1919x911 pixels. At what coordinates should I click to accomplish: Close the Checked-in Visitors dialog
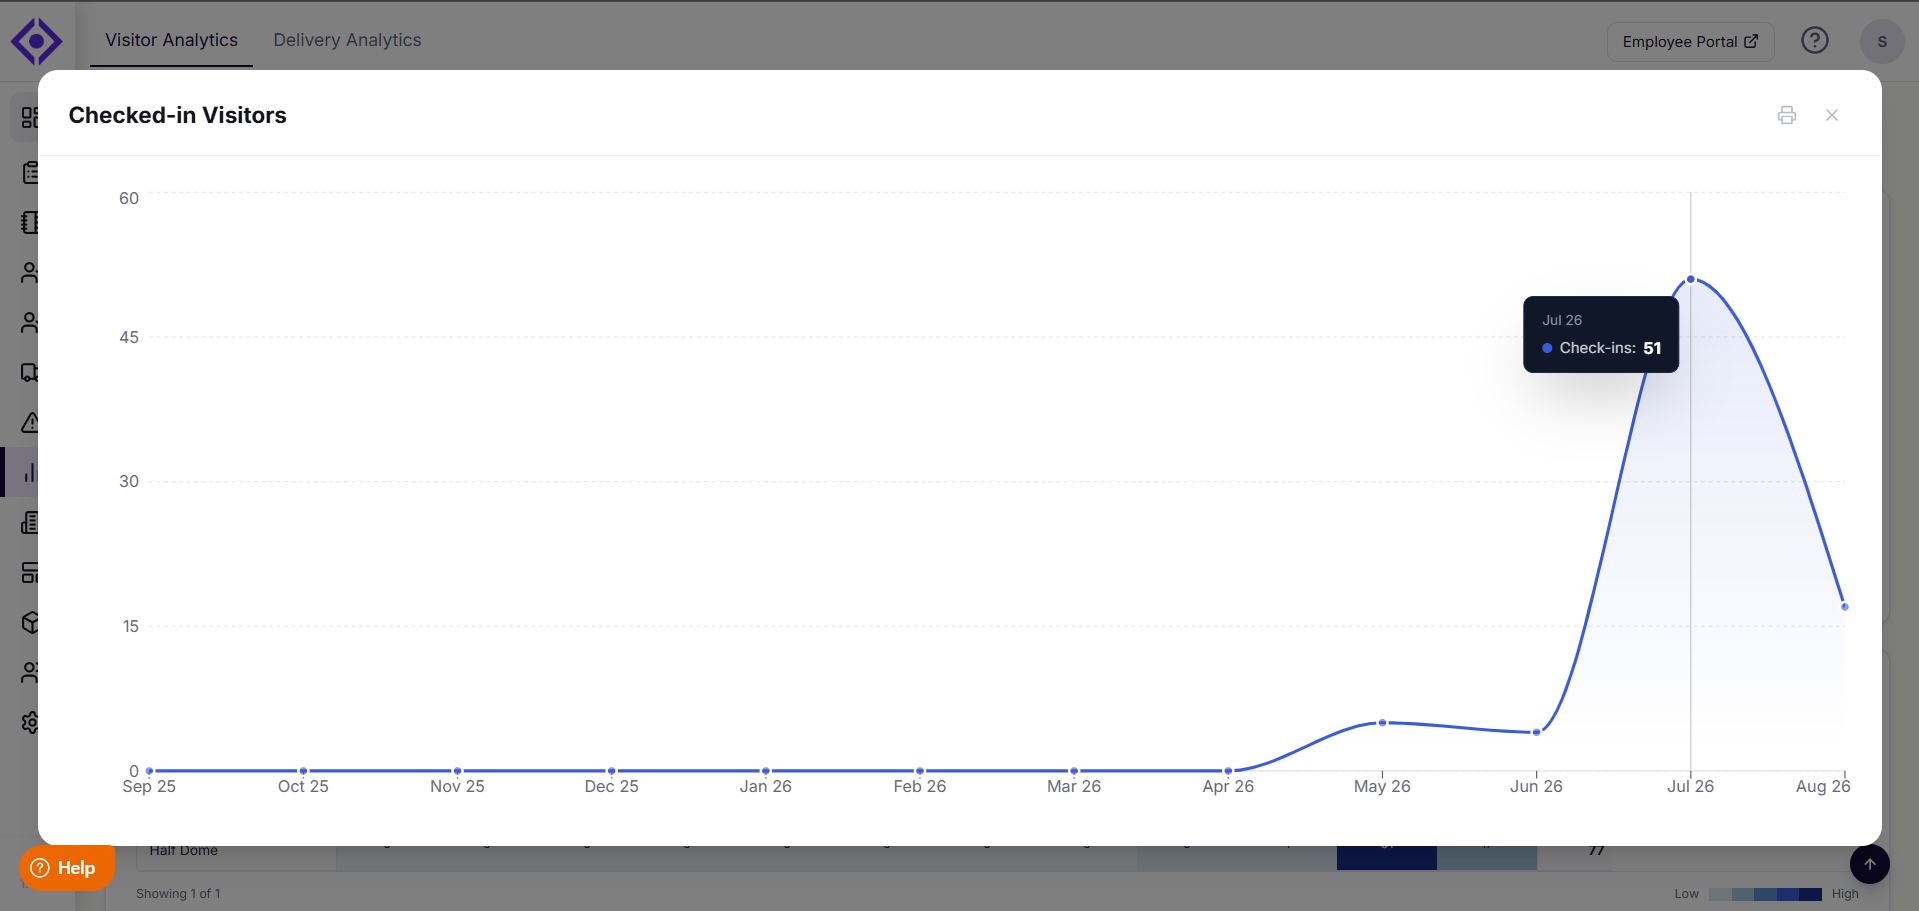point(1832,115)
